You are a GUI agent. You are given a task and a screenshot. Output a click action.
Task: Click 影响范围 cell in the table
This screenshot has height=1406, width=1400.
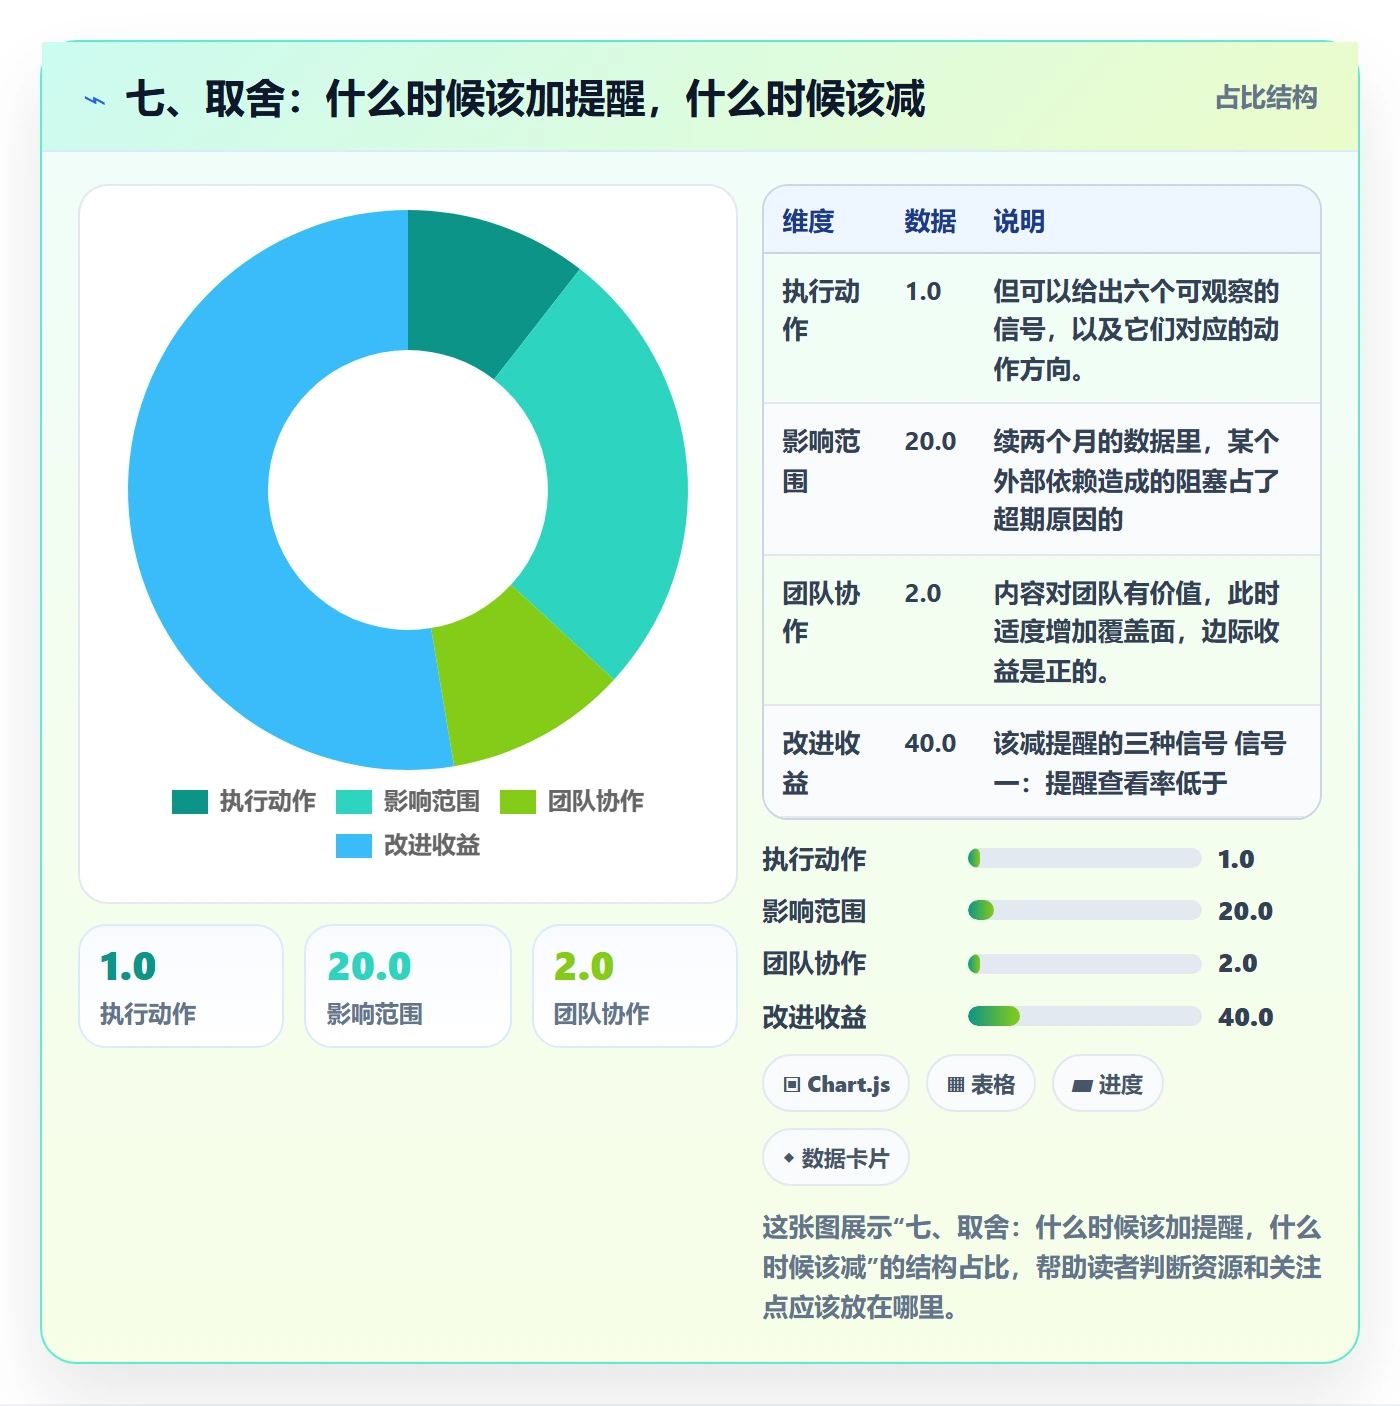point(821,461)
